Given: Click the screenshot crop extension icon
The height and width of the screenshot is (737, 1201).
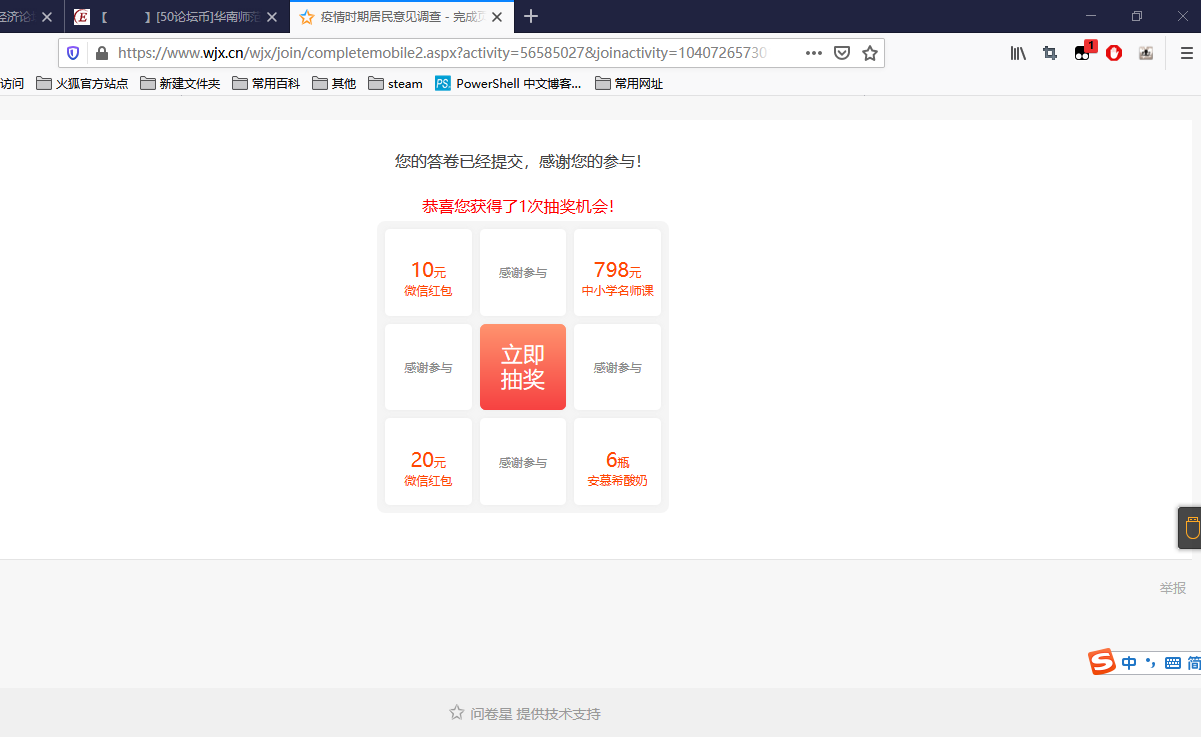Looking at the screenshot, I should tap(1050, 53).
